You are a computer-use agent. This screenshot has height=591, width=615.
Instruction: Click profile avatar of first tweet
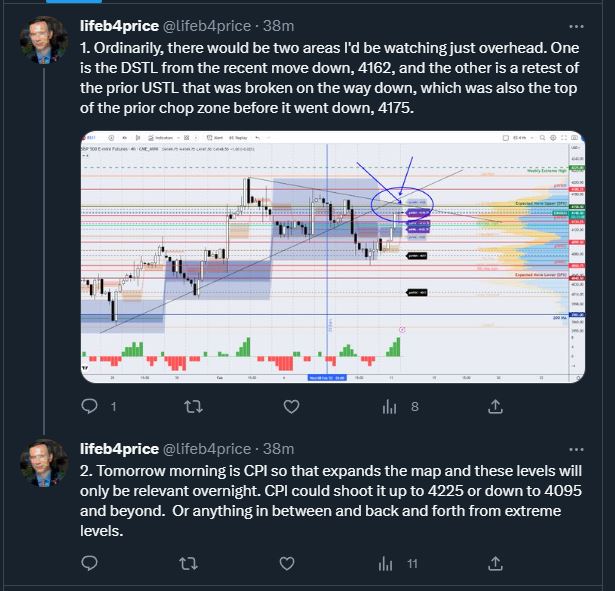pos(44,40)
